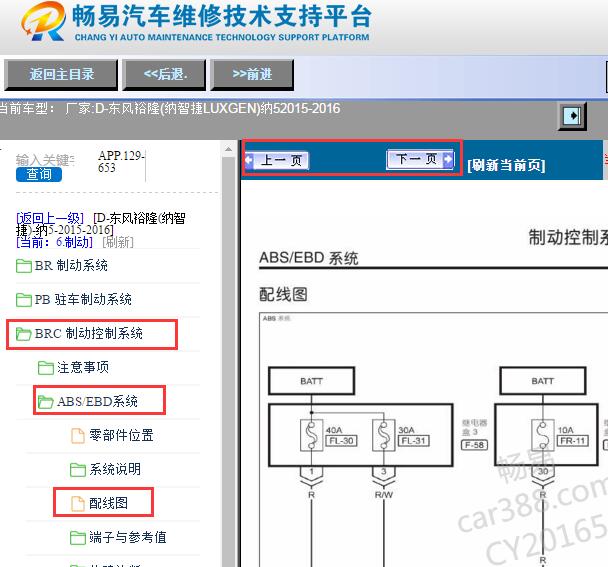Select 系统说明 tree item

115,469
